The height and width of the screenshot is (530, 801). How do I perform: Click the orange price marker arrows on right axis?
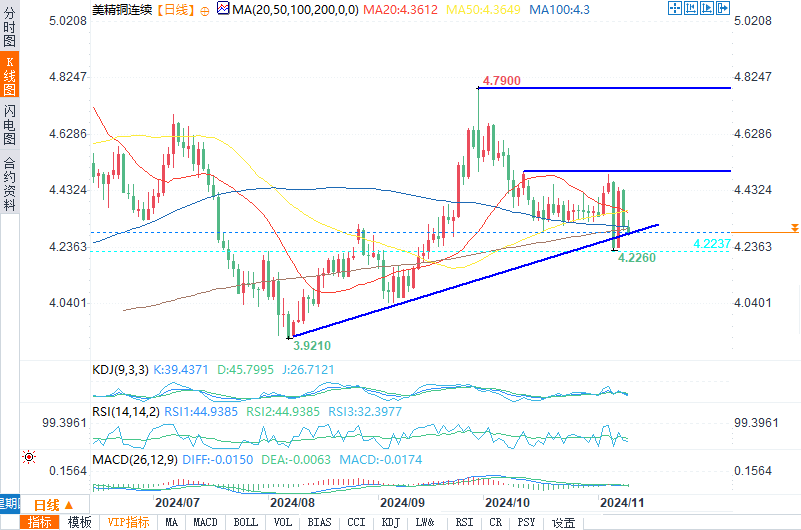pos(794,228)
